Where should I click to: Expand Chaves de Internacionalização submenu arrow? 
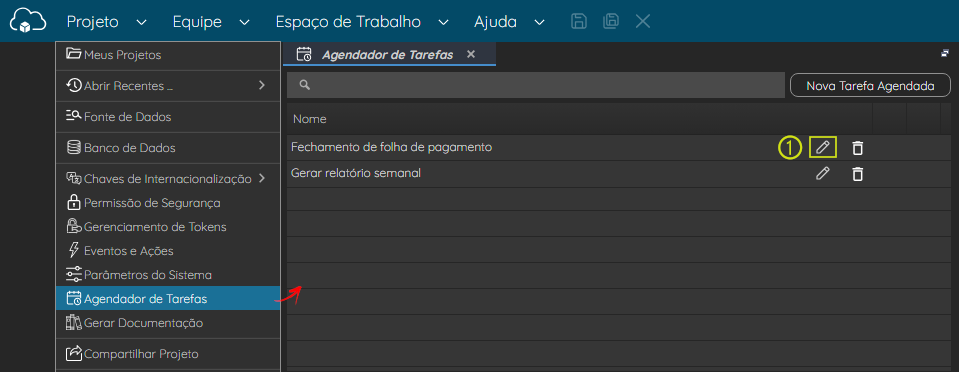point(262,179)
